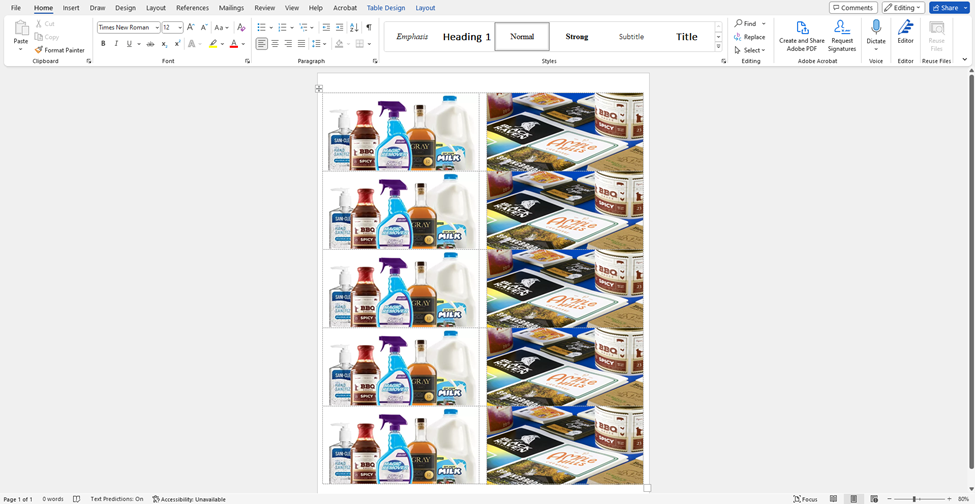Select Print Layout view button

(854, 499)
